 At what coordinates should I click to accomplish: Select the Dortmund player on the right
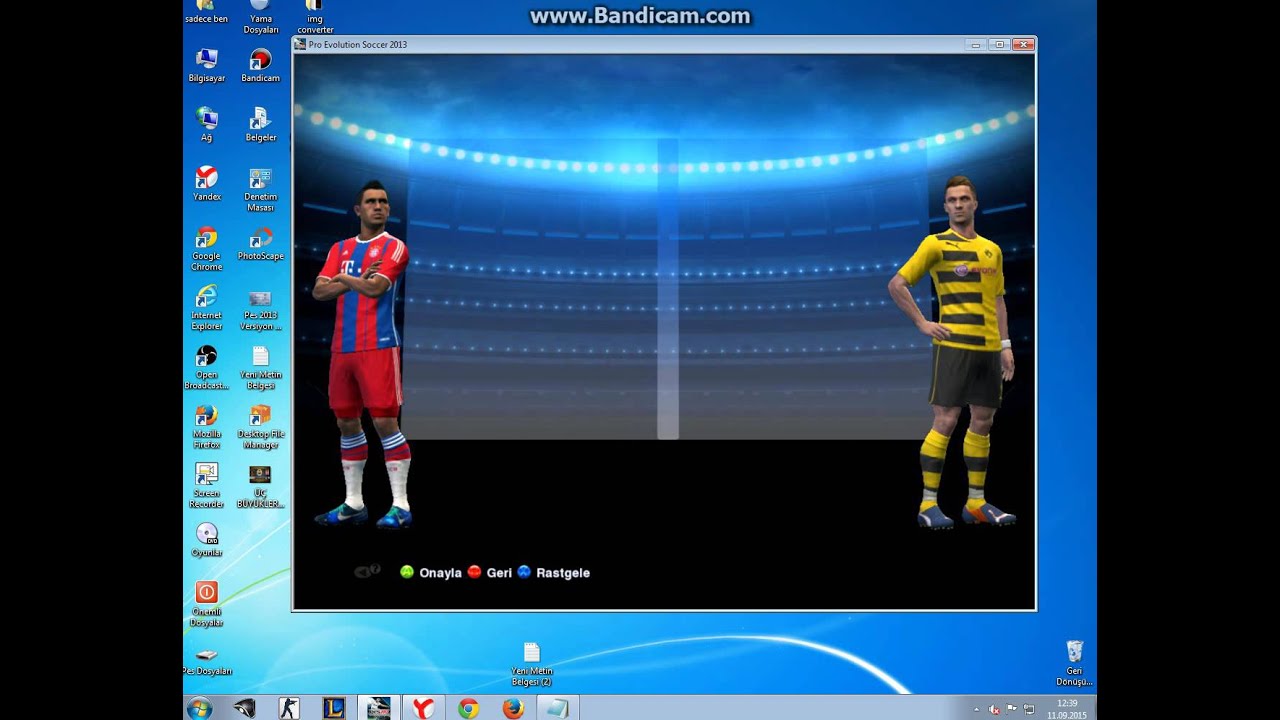(953, 352)
